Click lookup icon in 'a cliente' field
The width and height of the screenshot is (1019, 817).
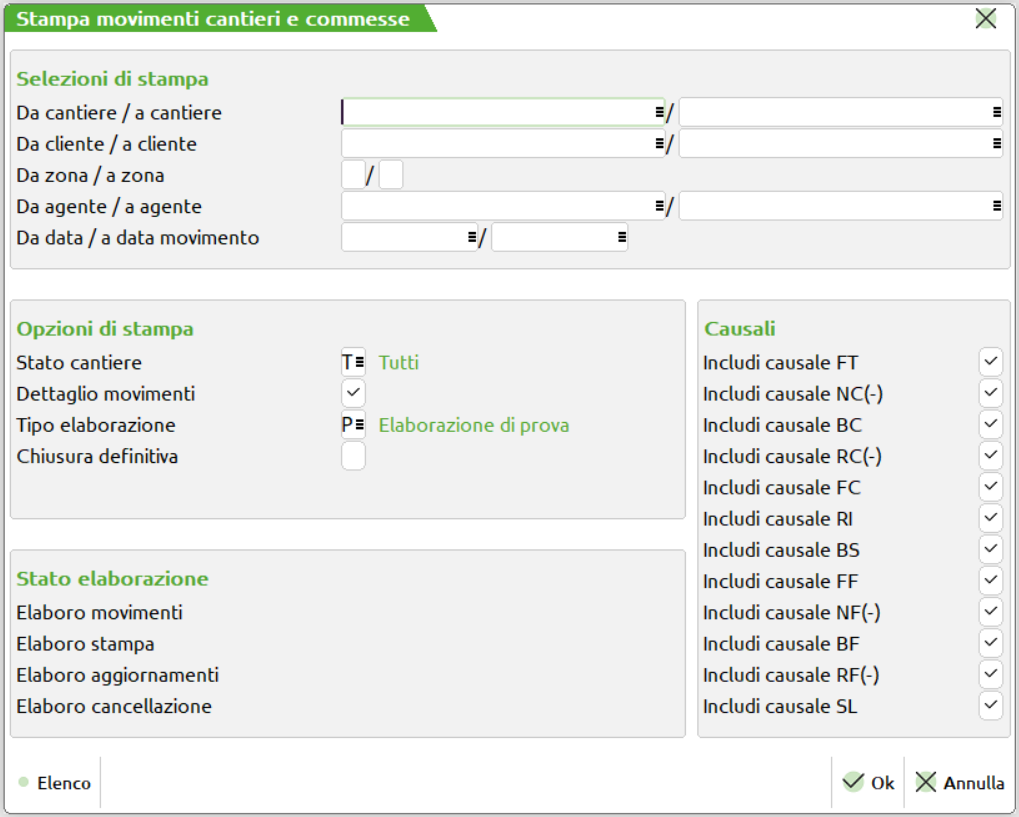pyautogui.click(x=996, y=144)
